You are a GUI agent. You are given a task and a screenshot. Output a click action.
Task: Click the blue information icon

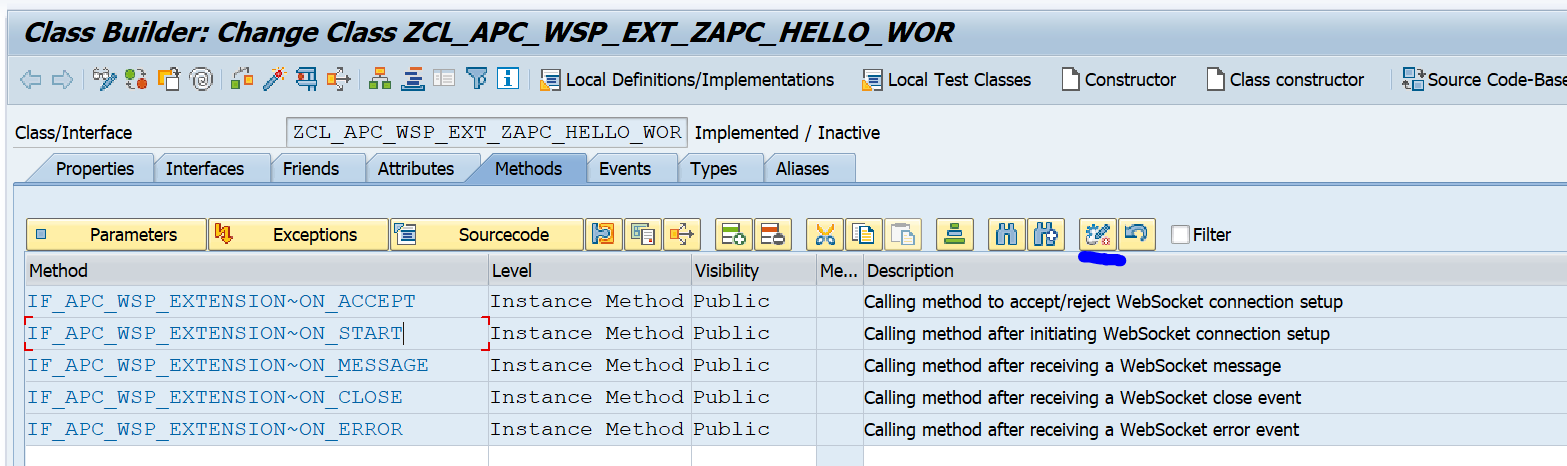pos(508,79)
